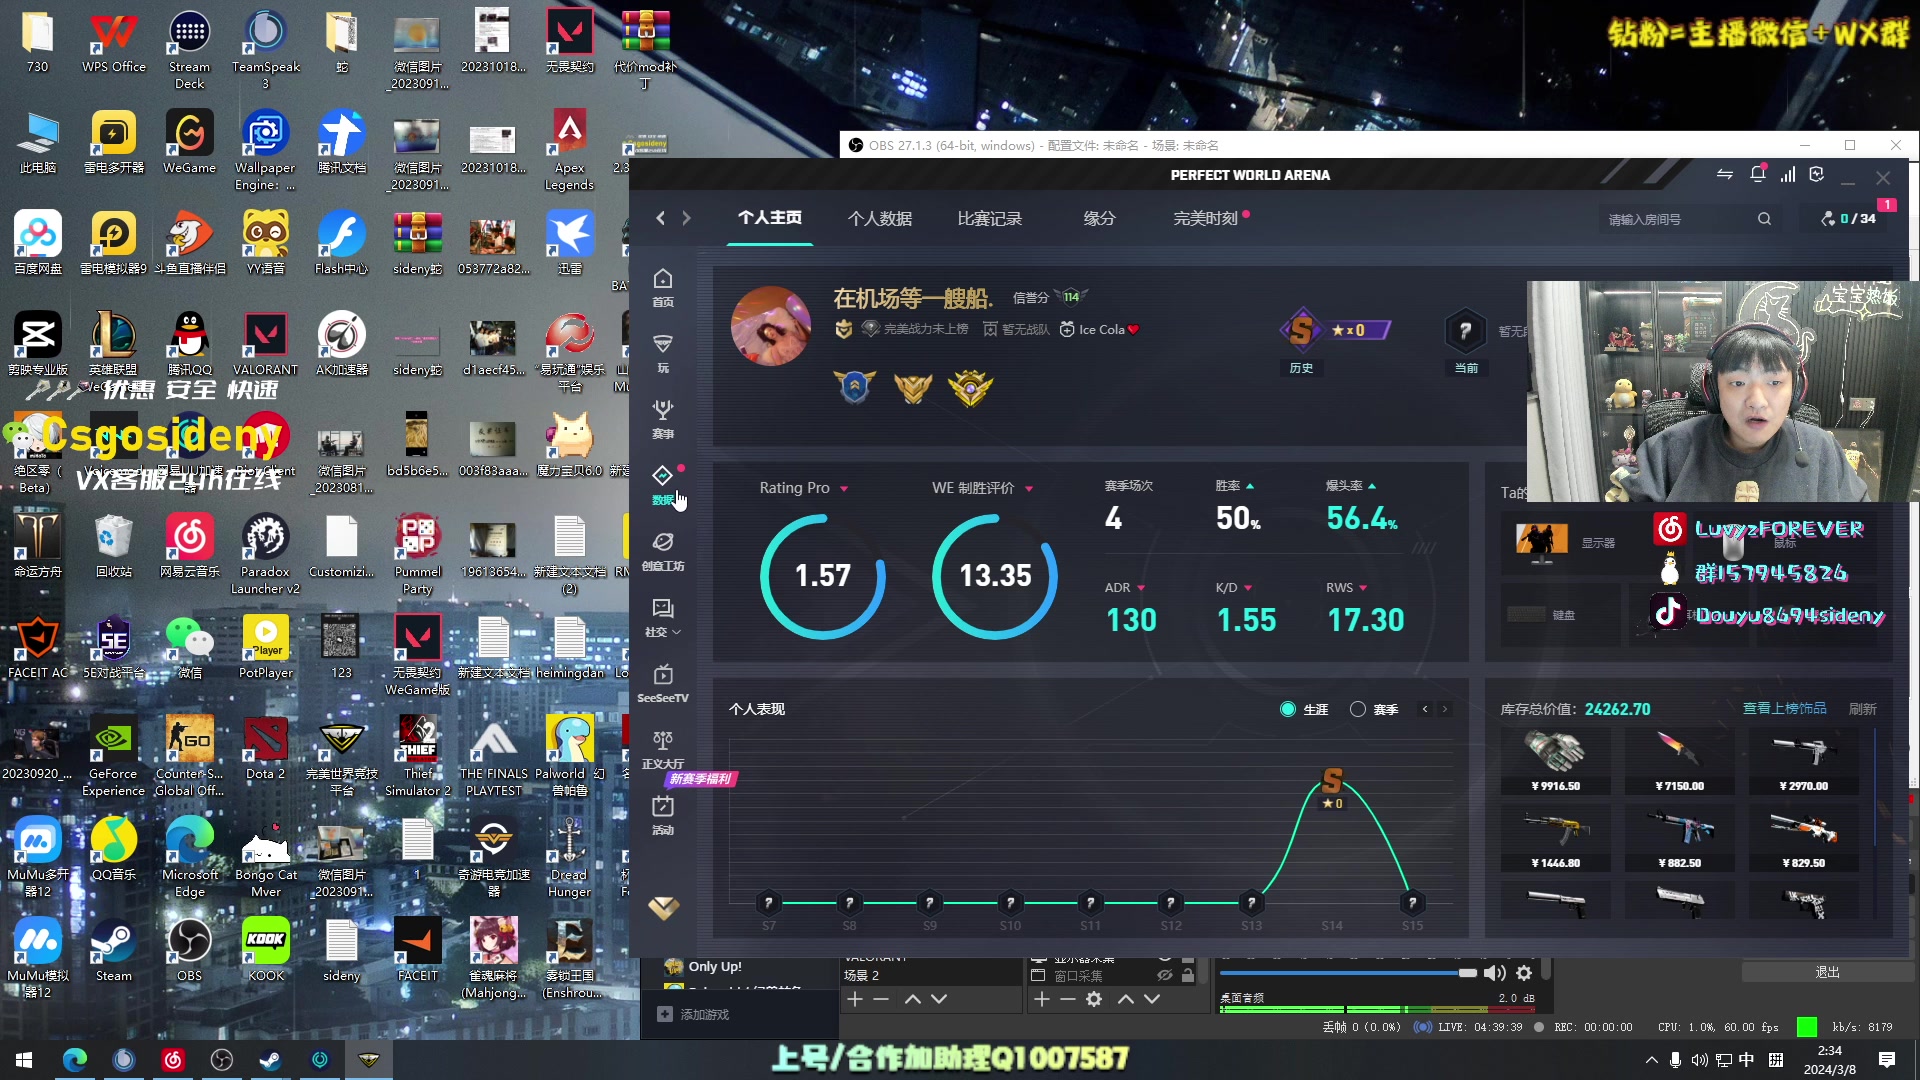1920x1080 pixels.
Task: Open the 首页 home section in sidebar
Action: [x=662, y=286]
